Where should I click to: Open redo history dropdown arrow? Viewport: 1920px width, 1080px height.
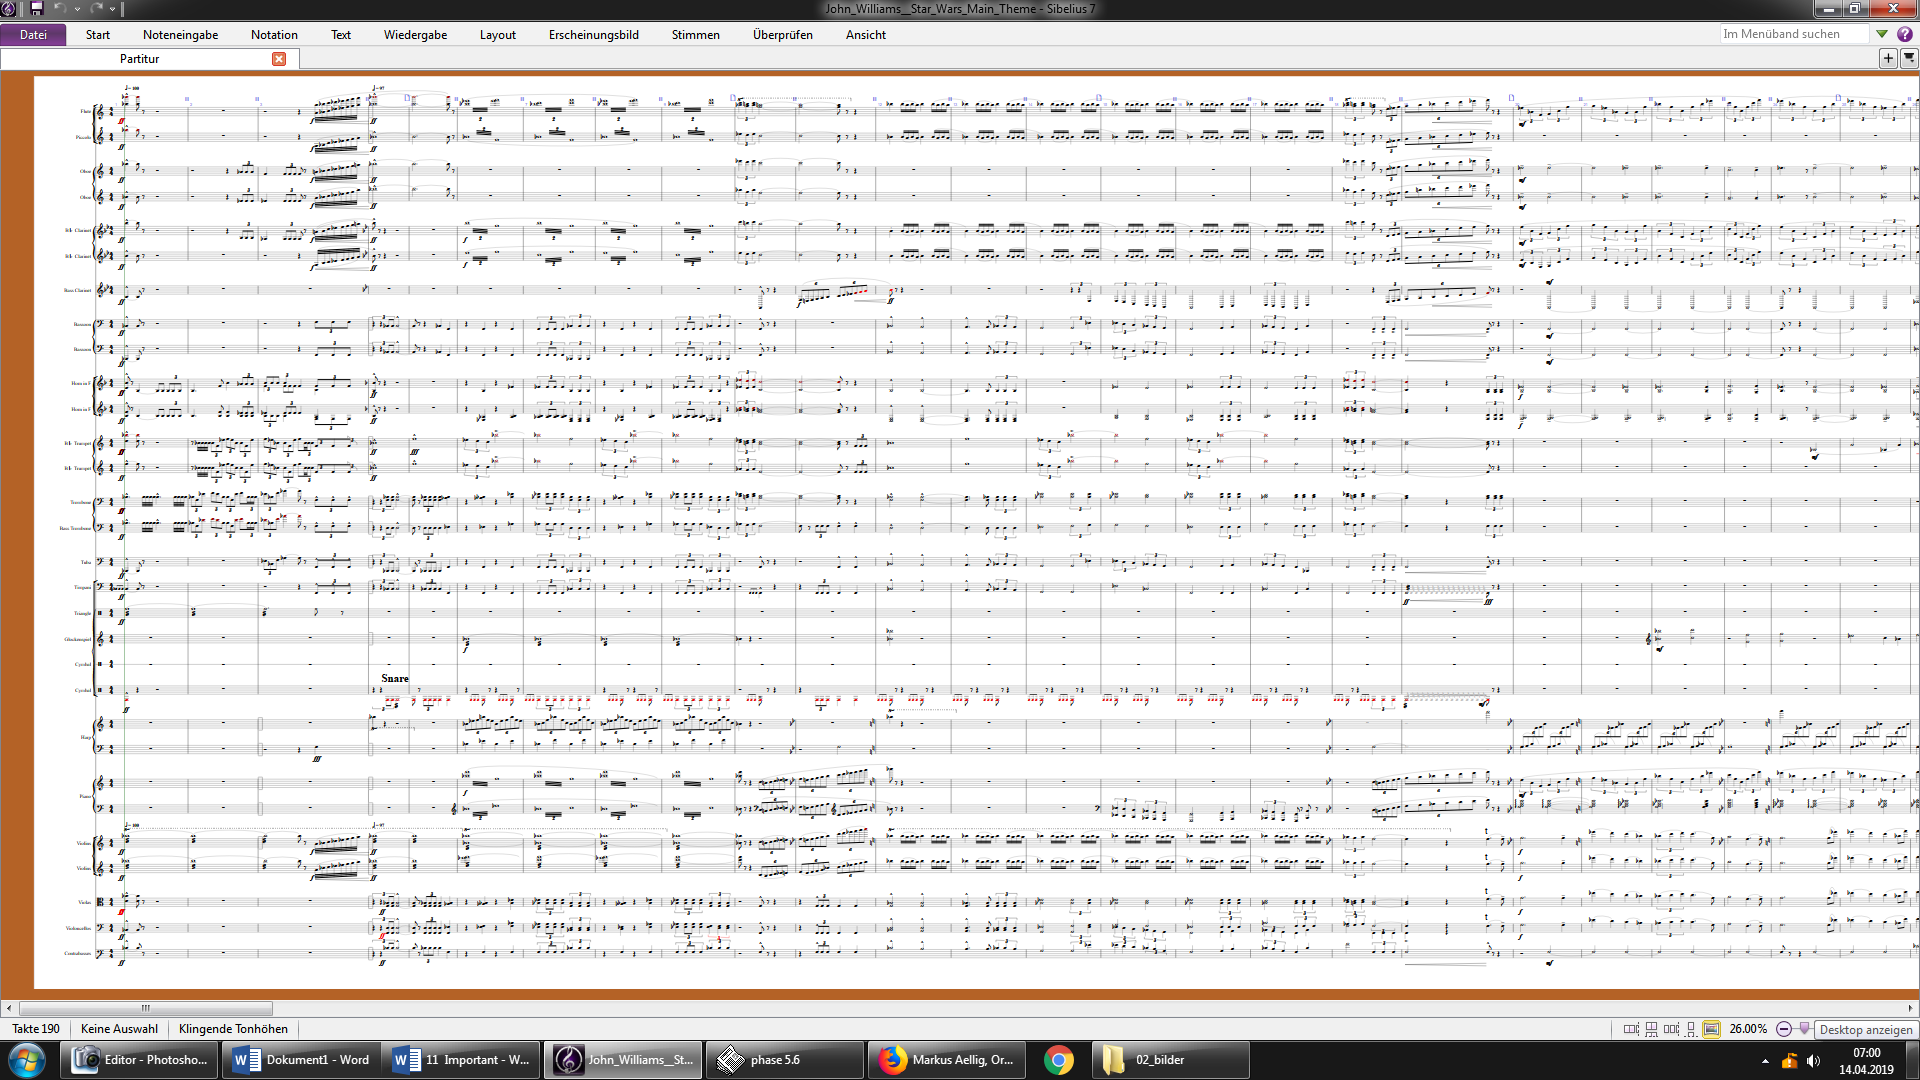(112, 9)
